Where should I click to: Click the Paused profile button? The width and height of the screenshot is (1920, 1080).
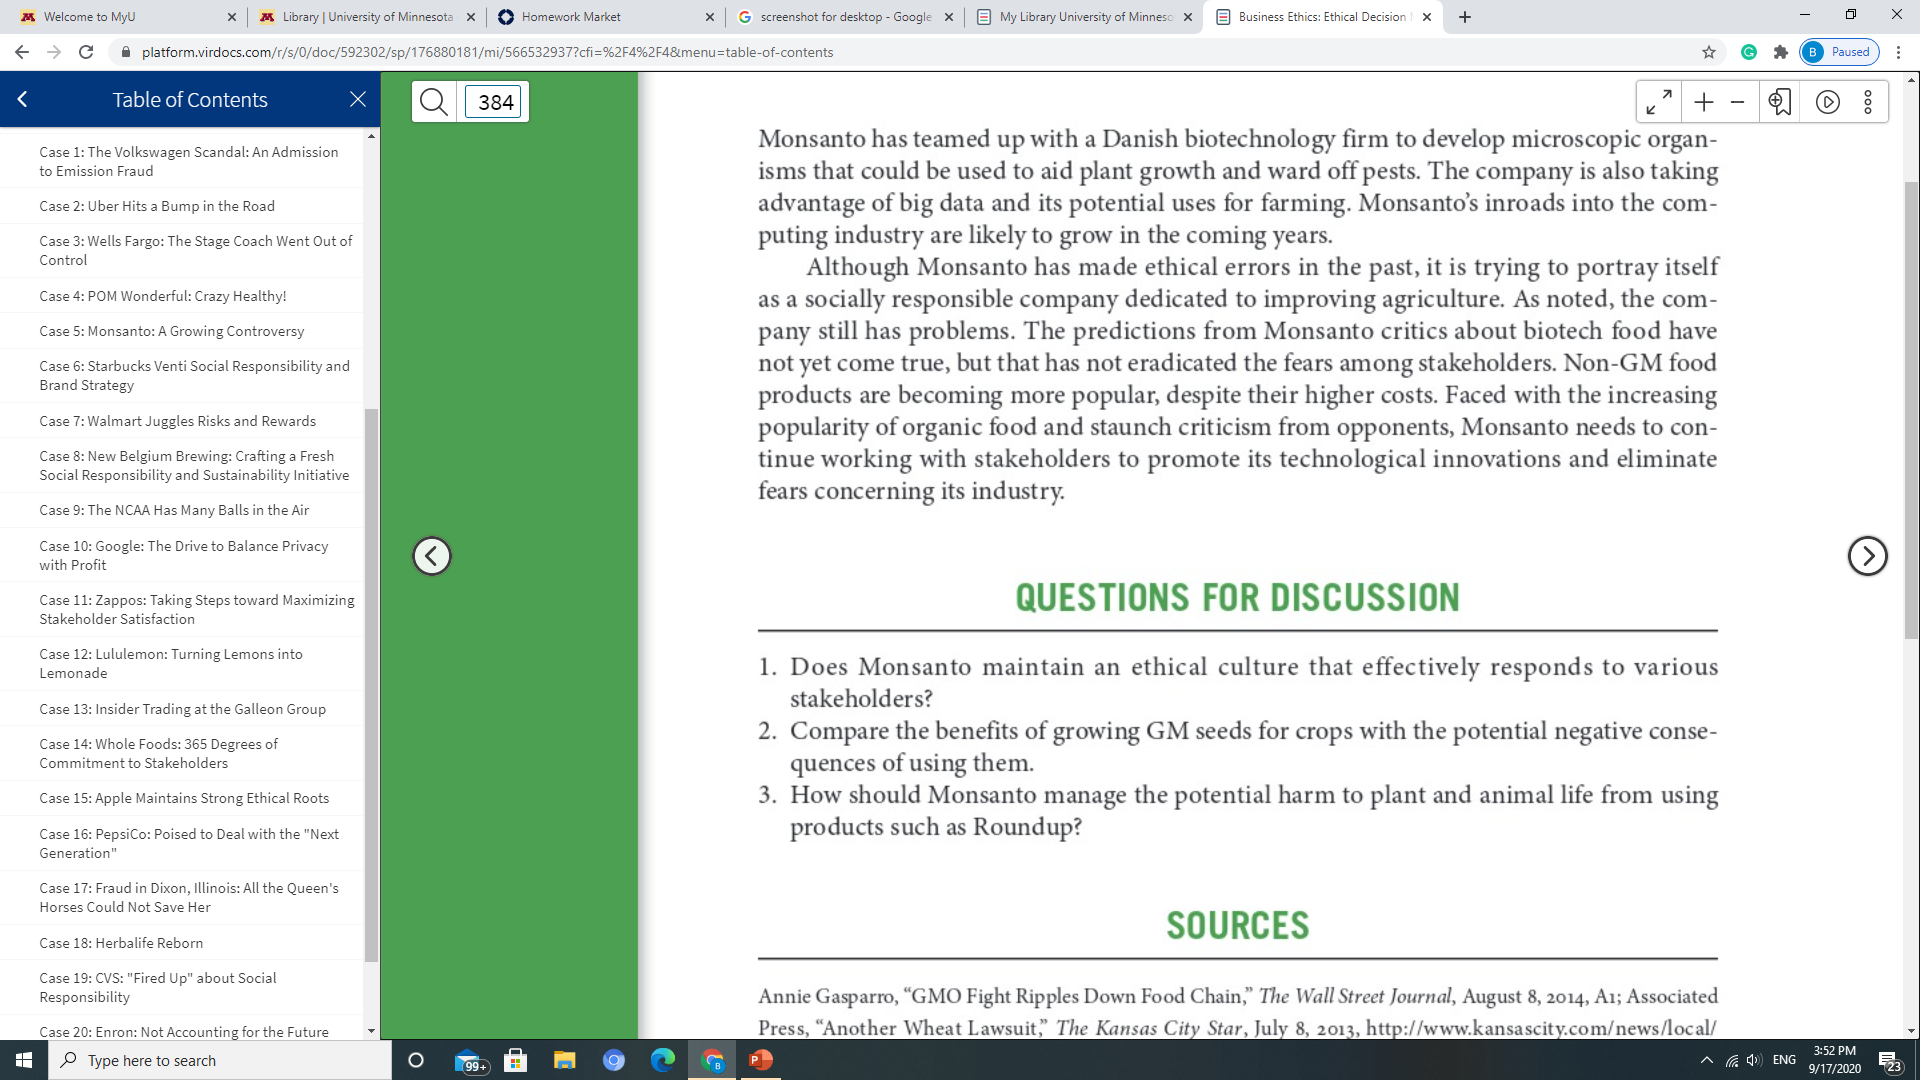1839,52
